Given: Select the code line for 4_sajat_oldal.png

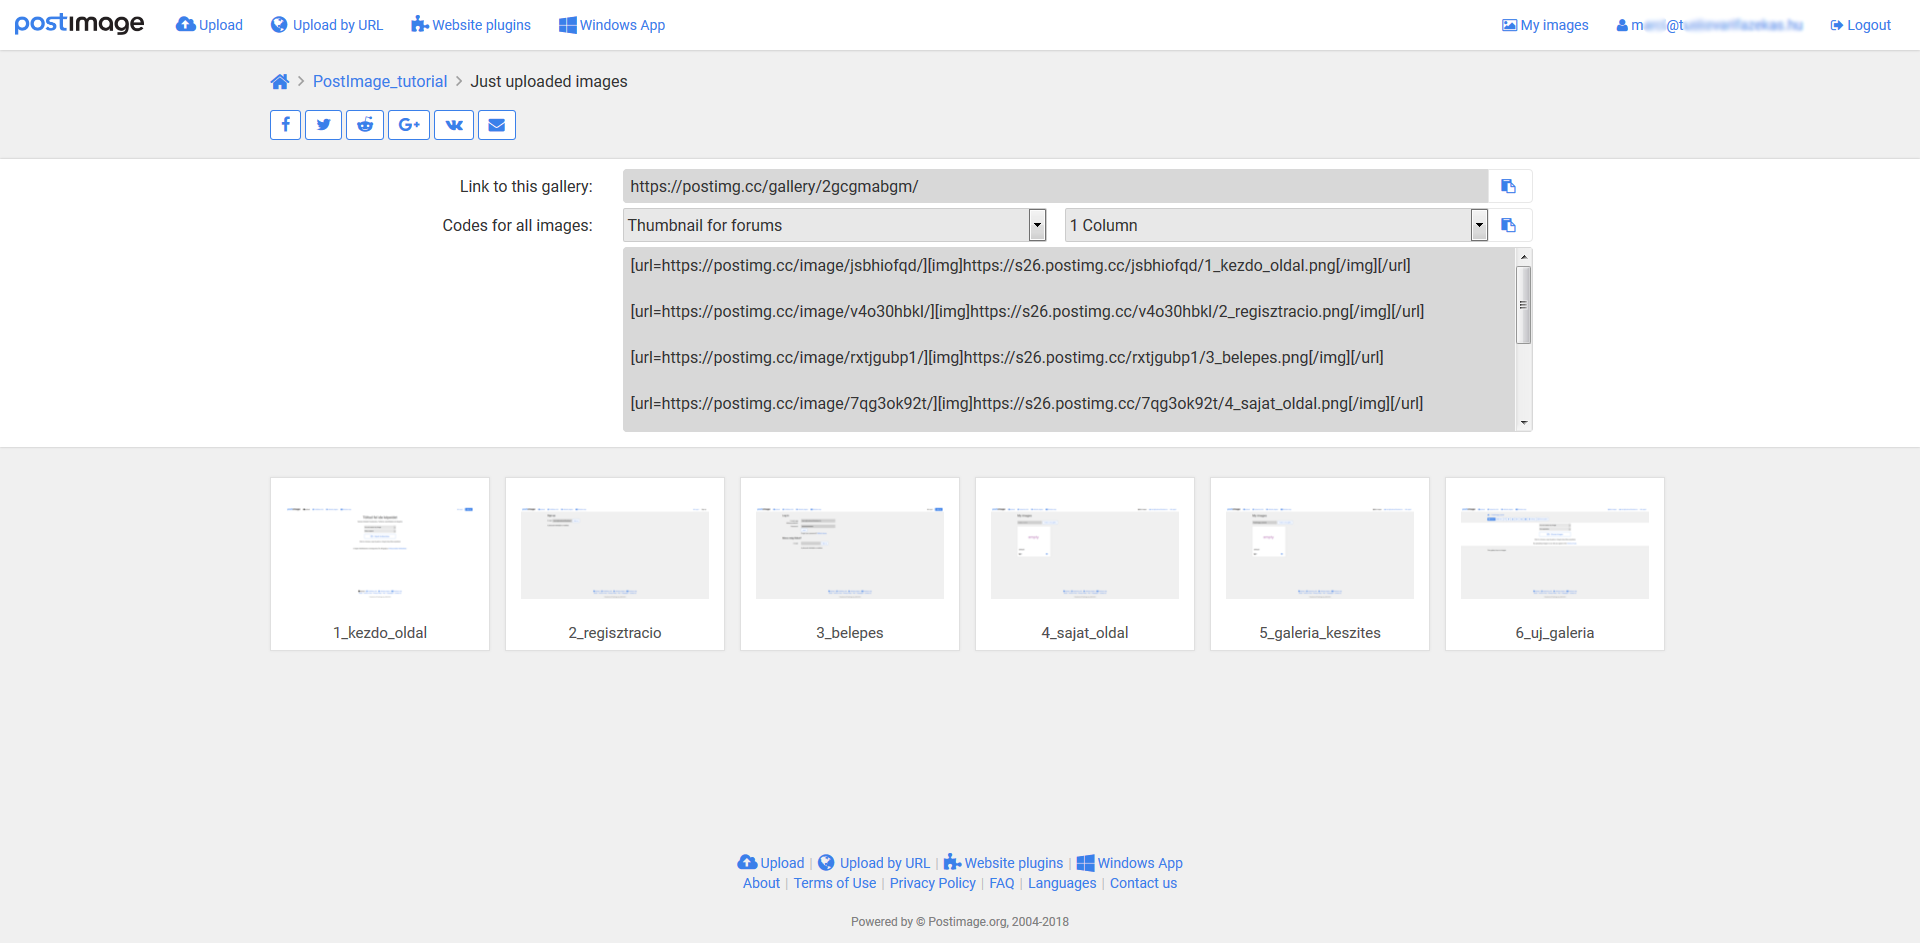Looking at the screenshot, I should pos(1027,404).
